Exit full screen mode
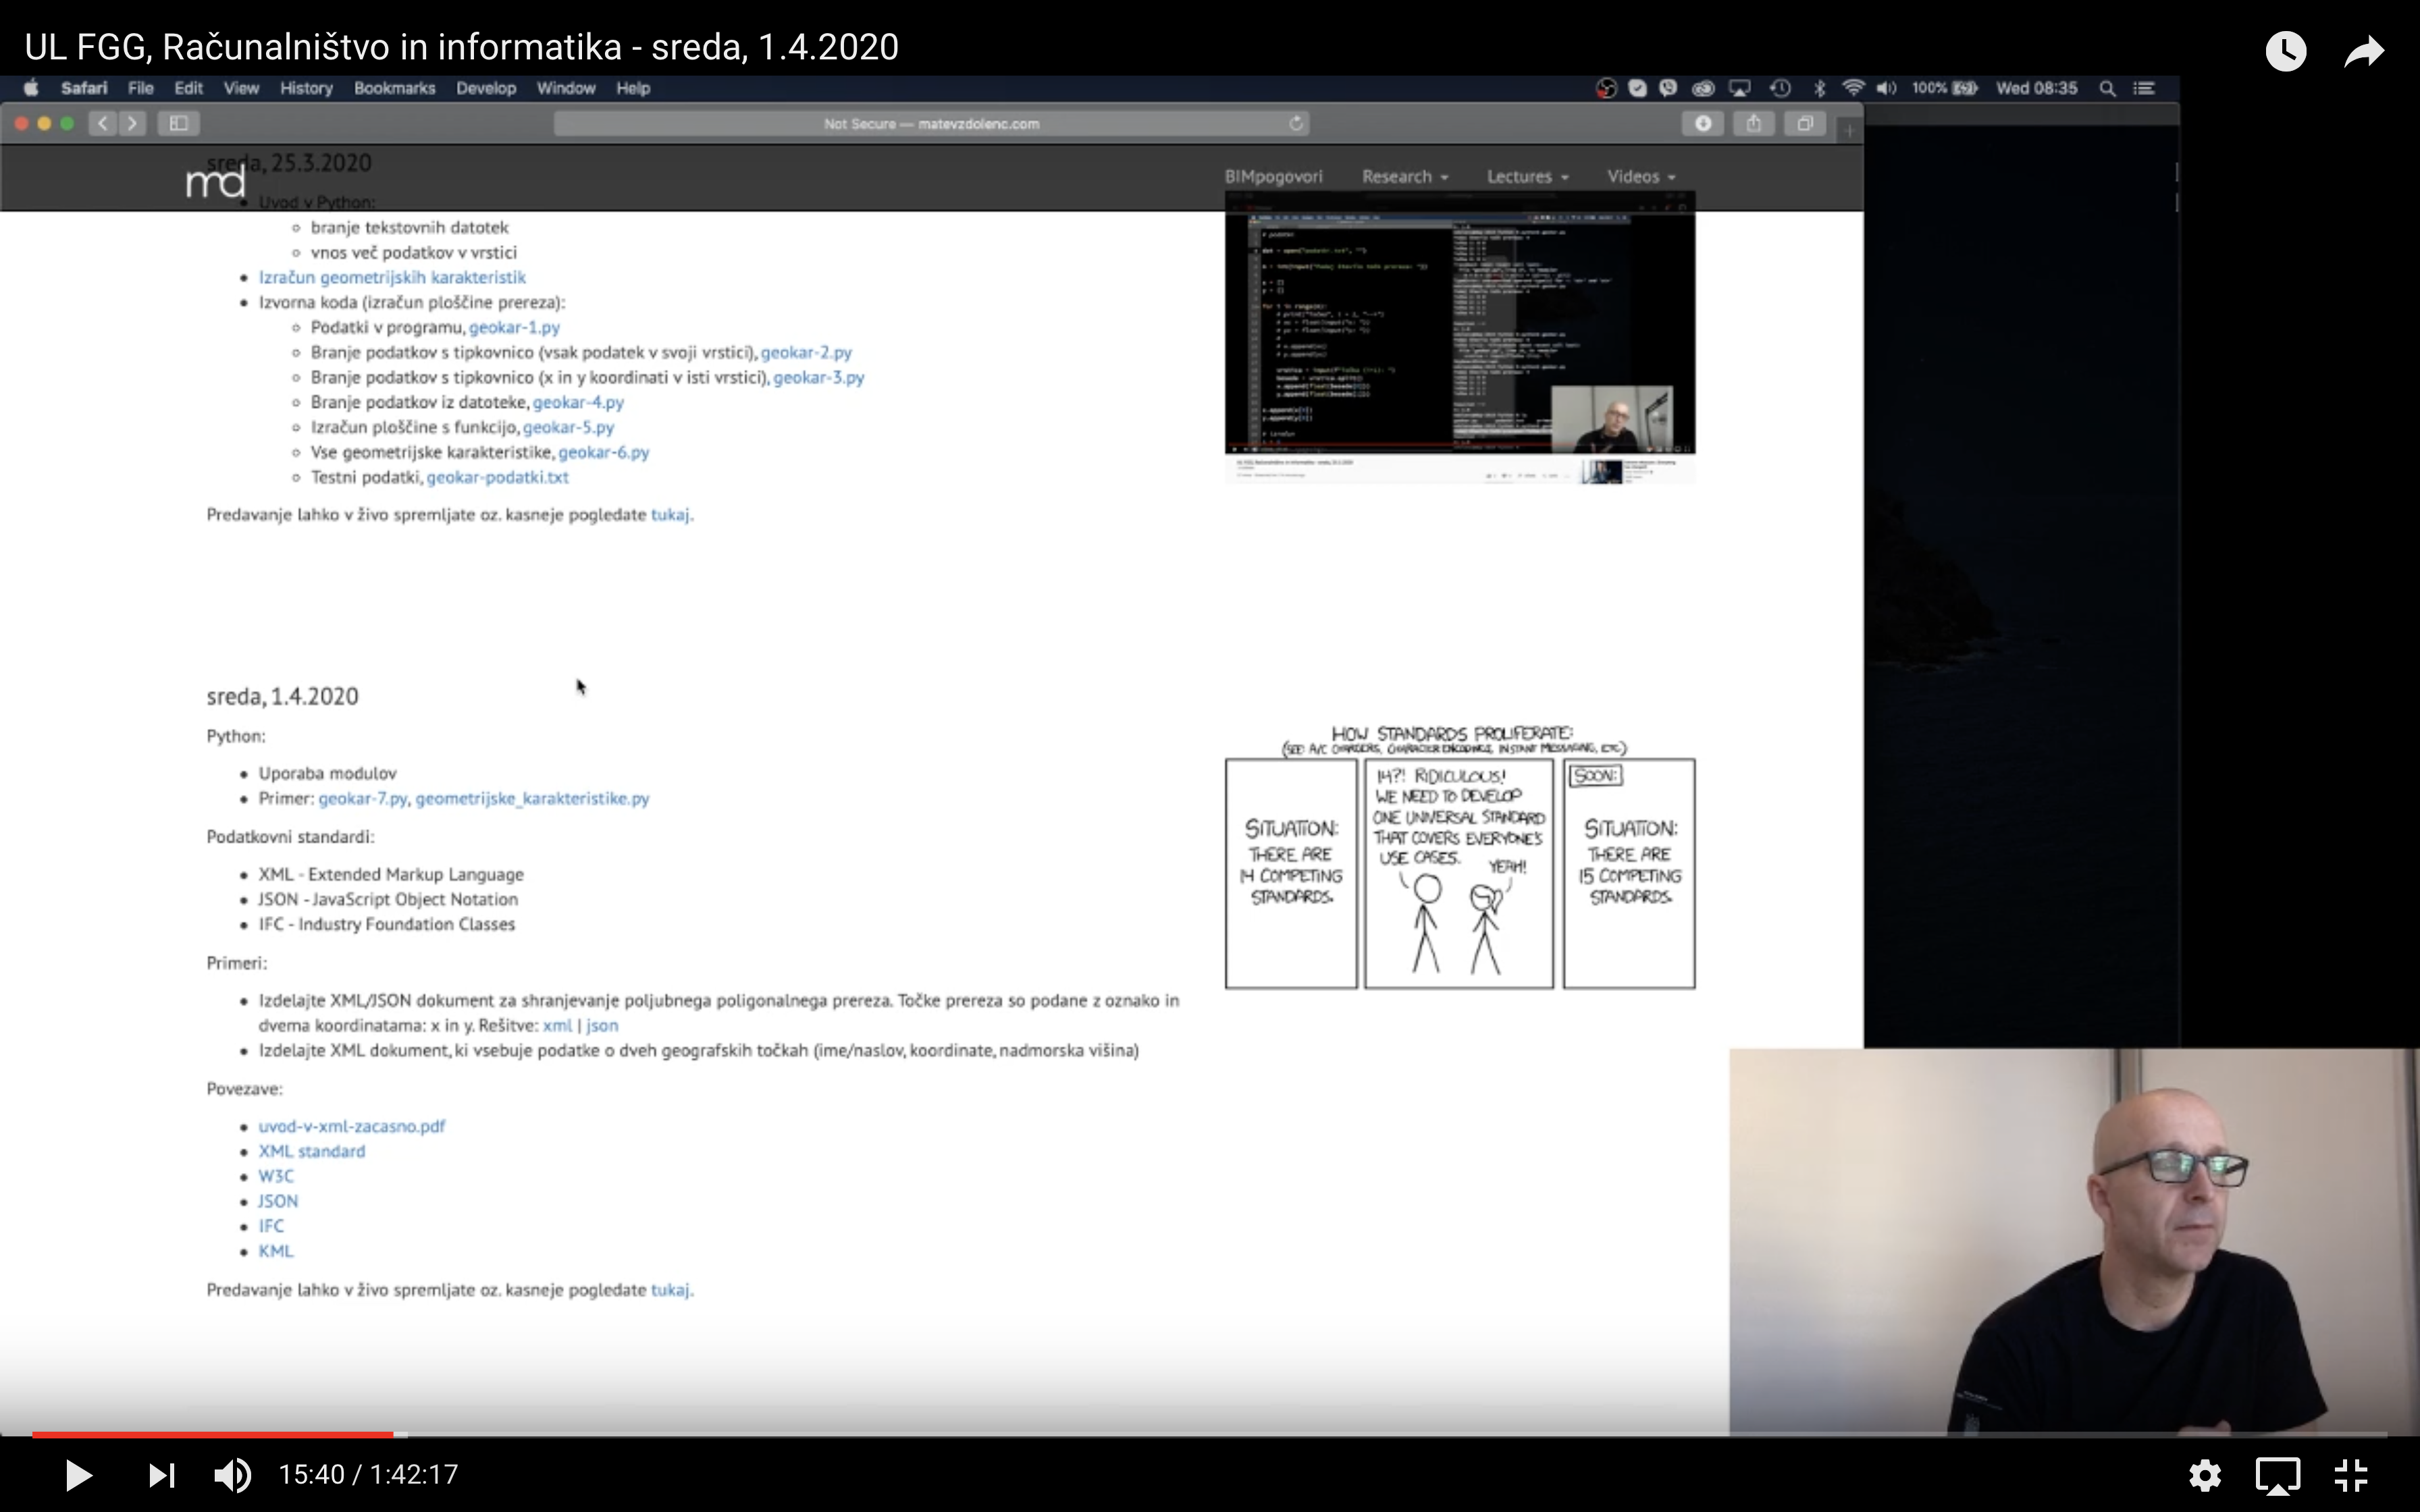Screen dimensions: 2420x1512 (2351, 1475)
